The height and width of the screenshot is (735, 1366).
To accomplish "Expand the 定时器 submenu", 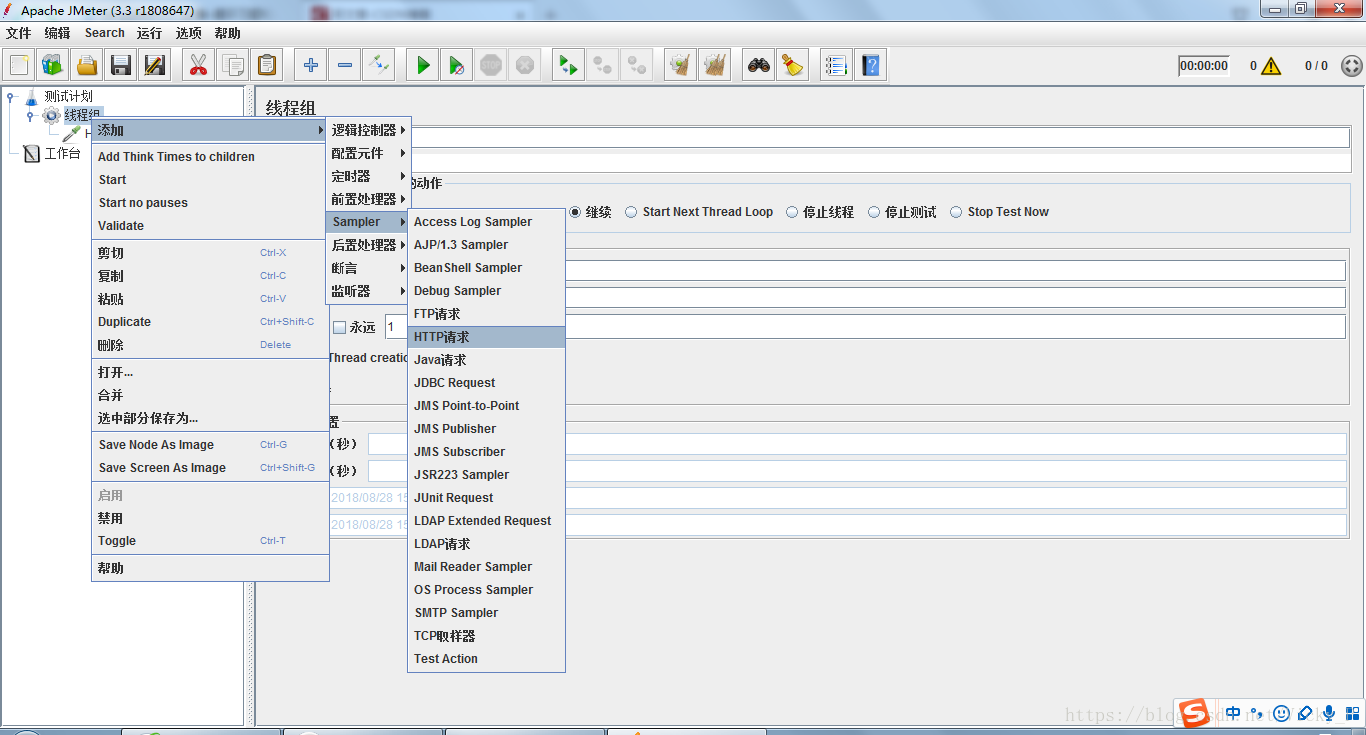I will pos(369,176).
